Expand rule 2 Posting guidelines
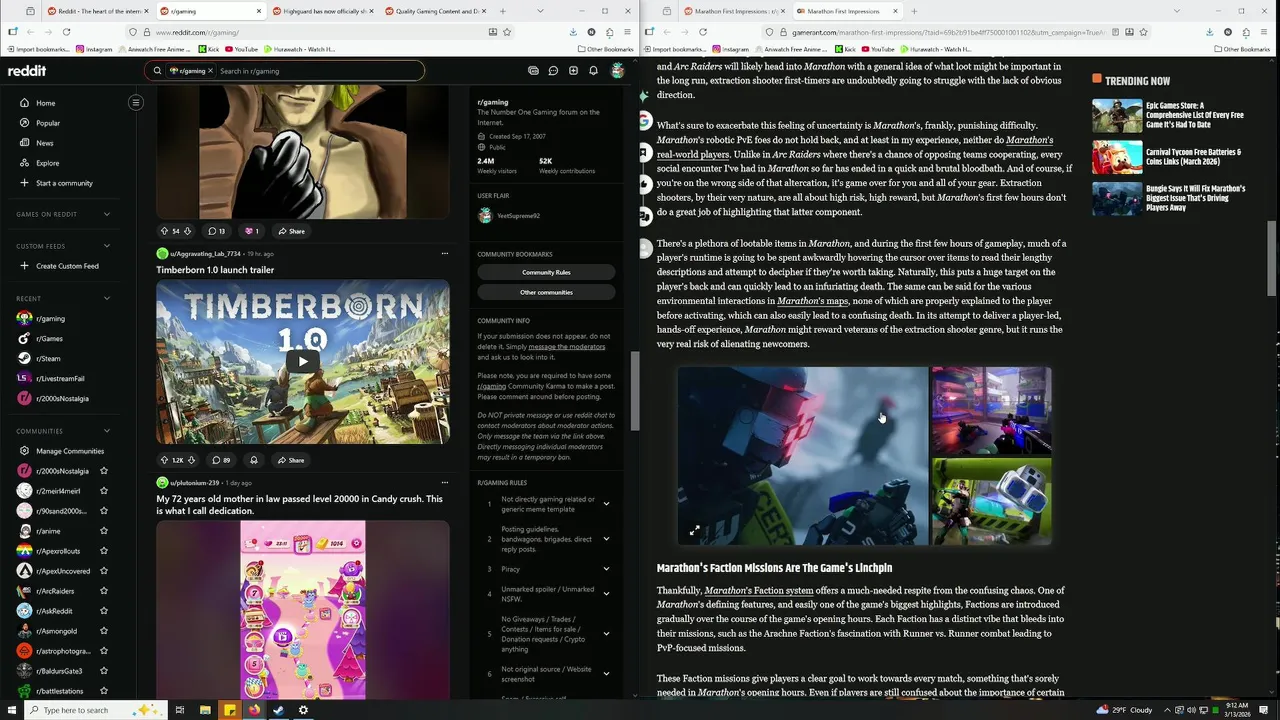This screenshot has height=720, width=1280. (x=606, y=539)
